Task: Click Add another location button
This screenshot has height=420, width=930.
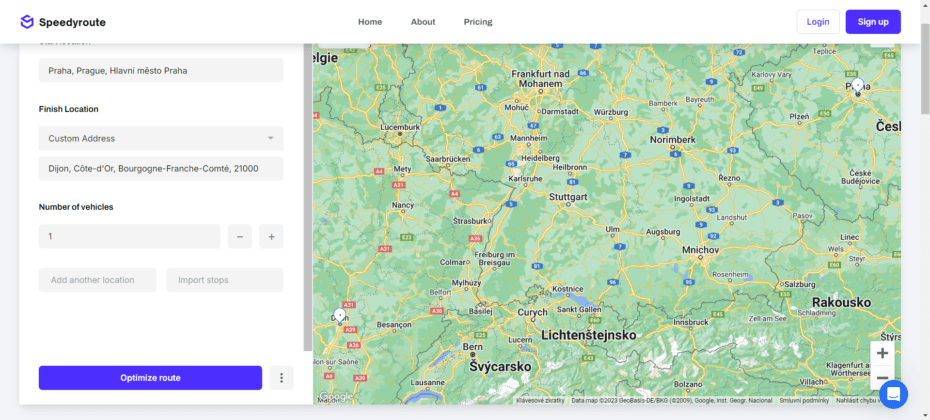Action: click(x=98, y=280)
